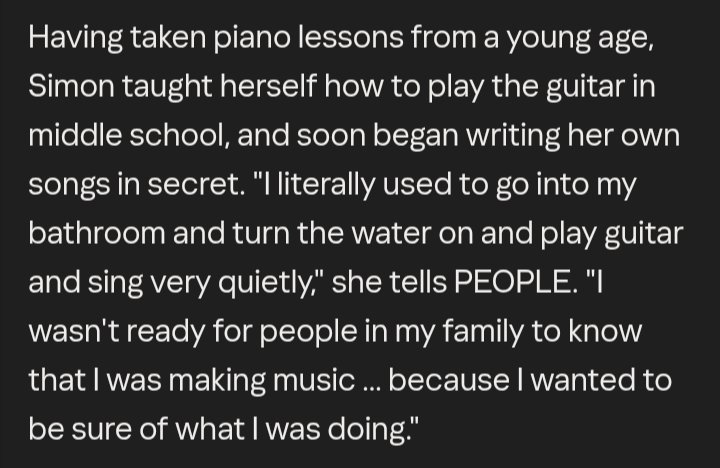Viewport: 720px width, 468px height.
Task: Click the word "PEOPLE" in the paragraph
Action: tap(513, 281)
